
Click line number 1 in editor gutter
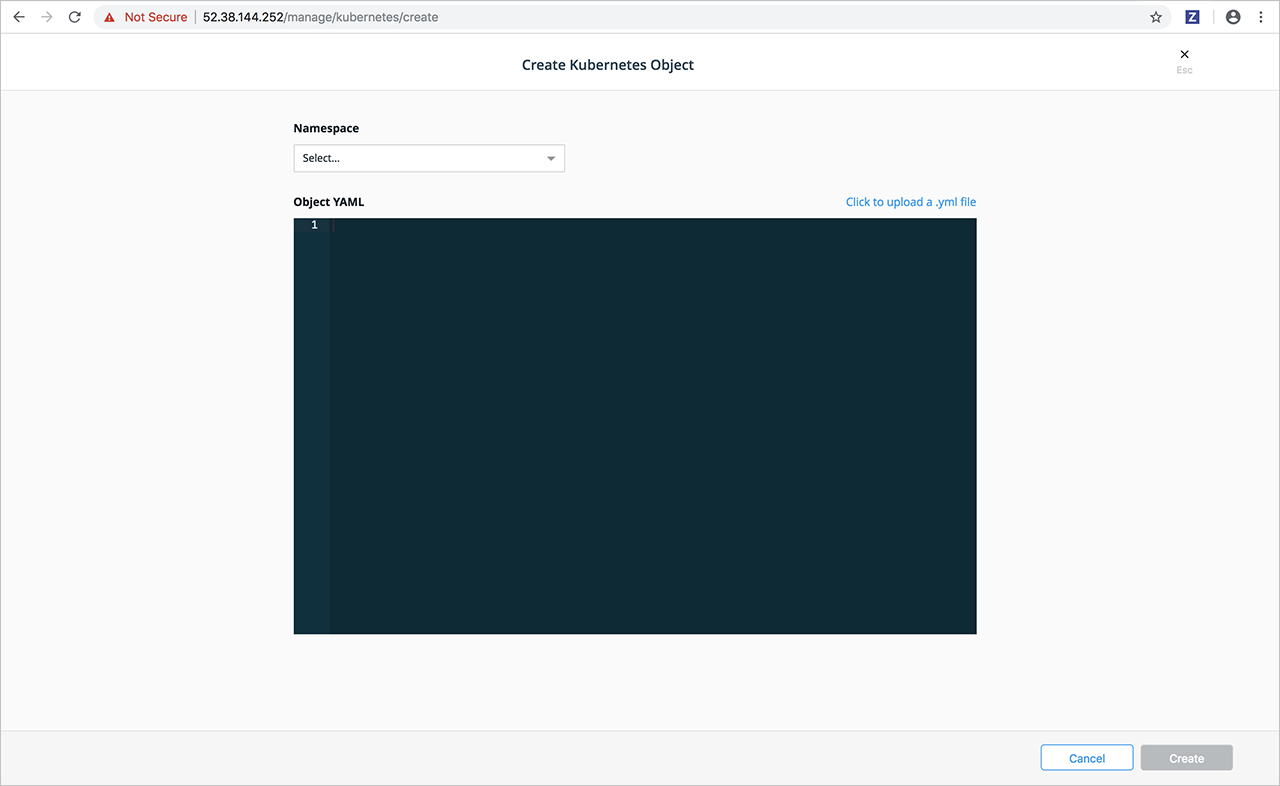tap(314, 225)
